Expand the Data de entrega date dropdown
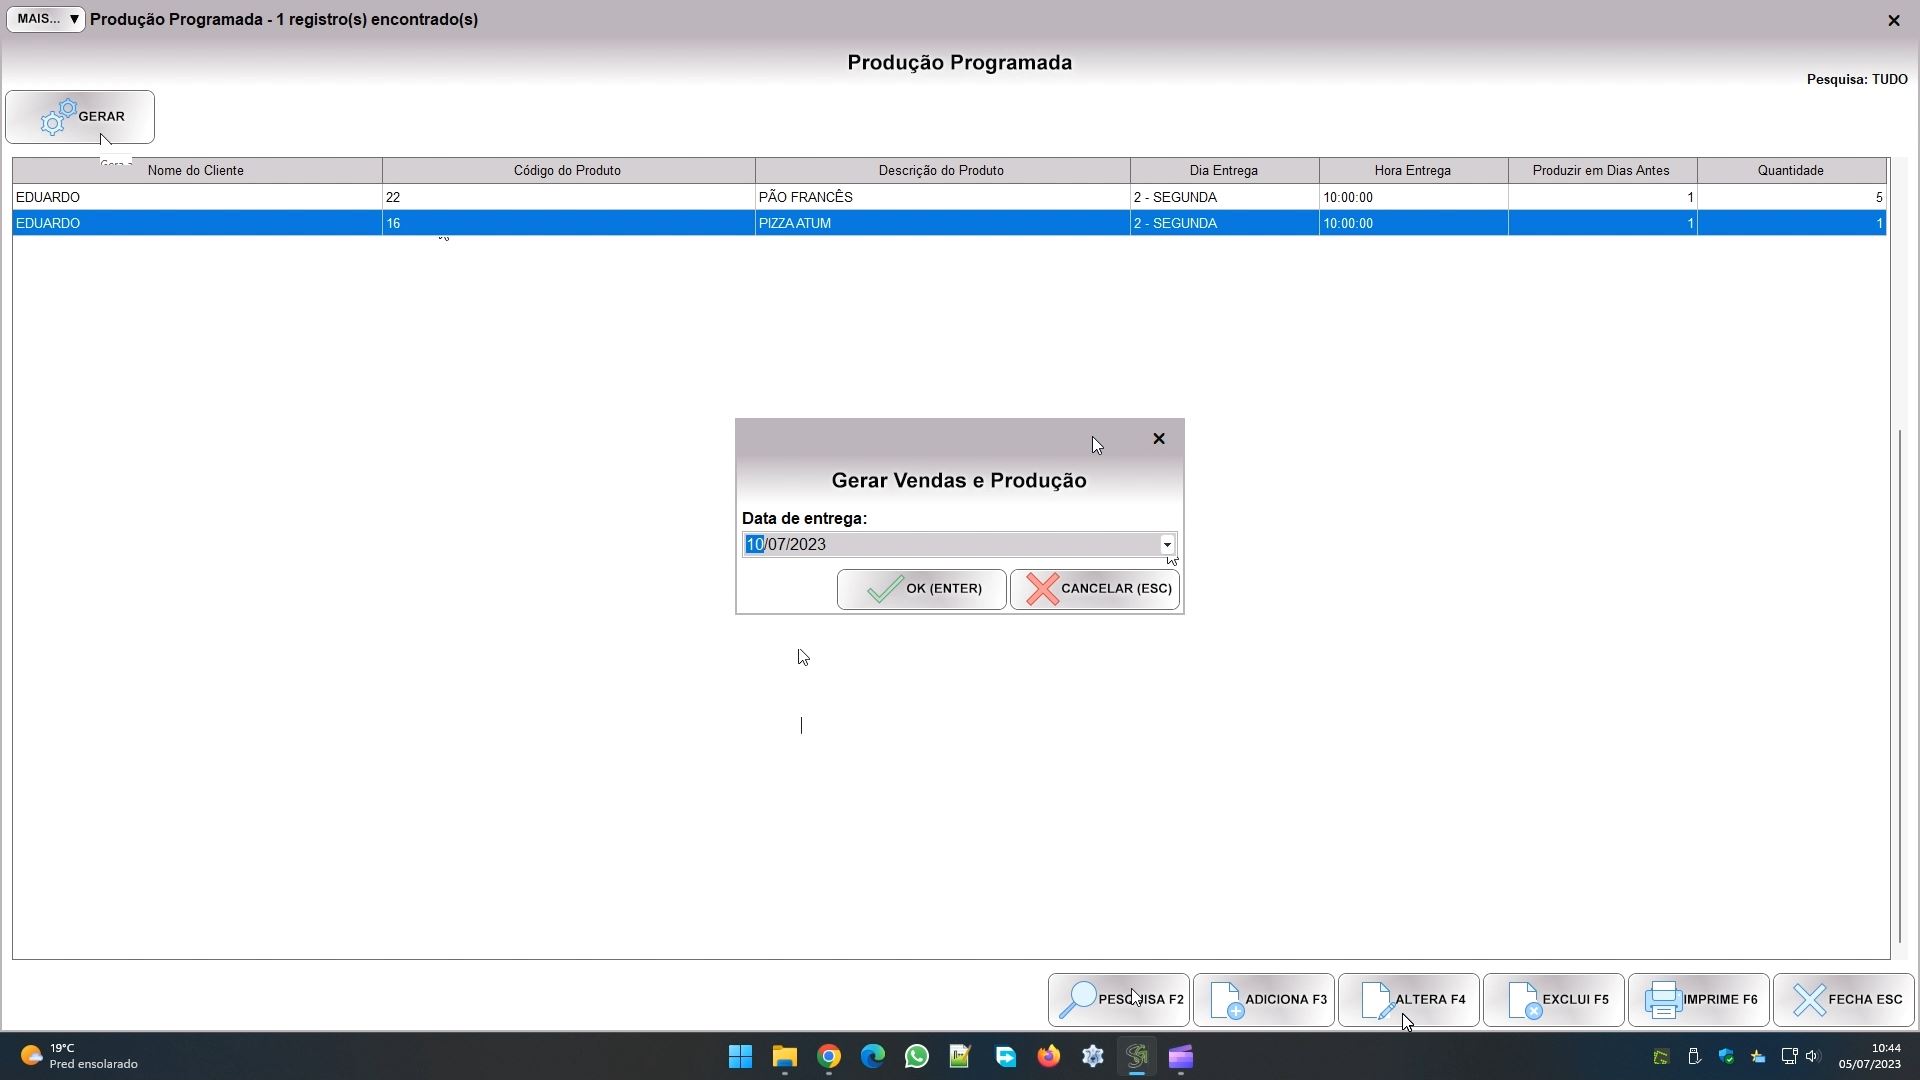This screenshot has width=1920, height=1080. point(1166,545)
